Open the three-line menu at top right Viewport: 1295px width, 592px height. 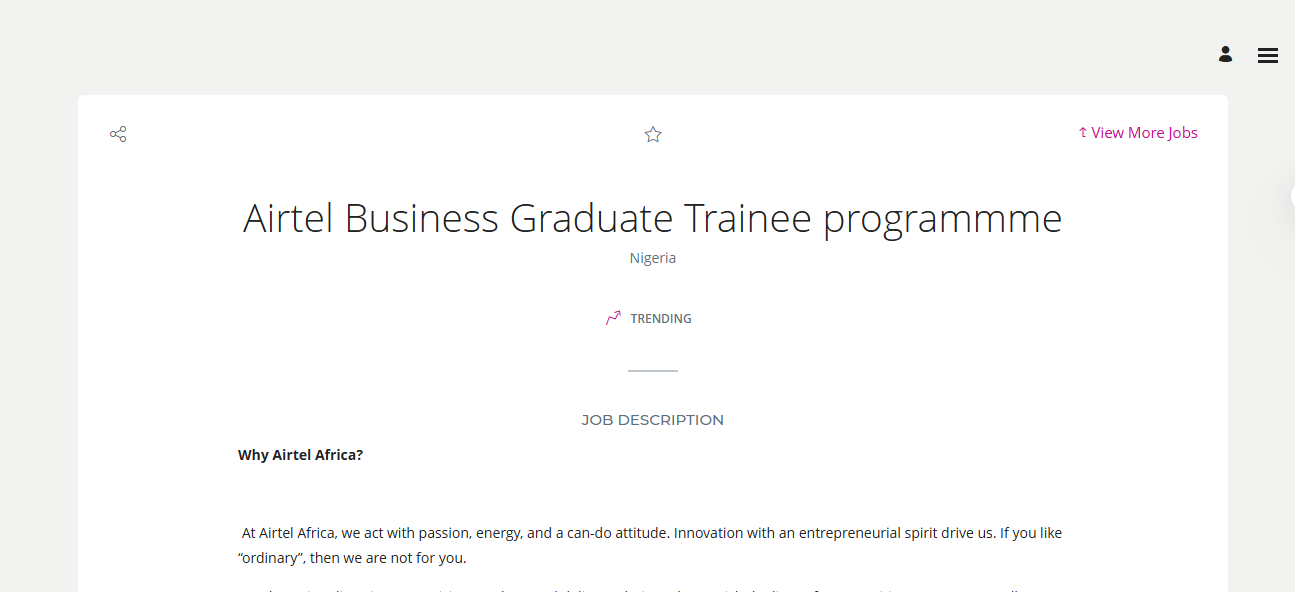1267,55
